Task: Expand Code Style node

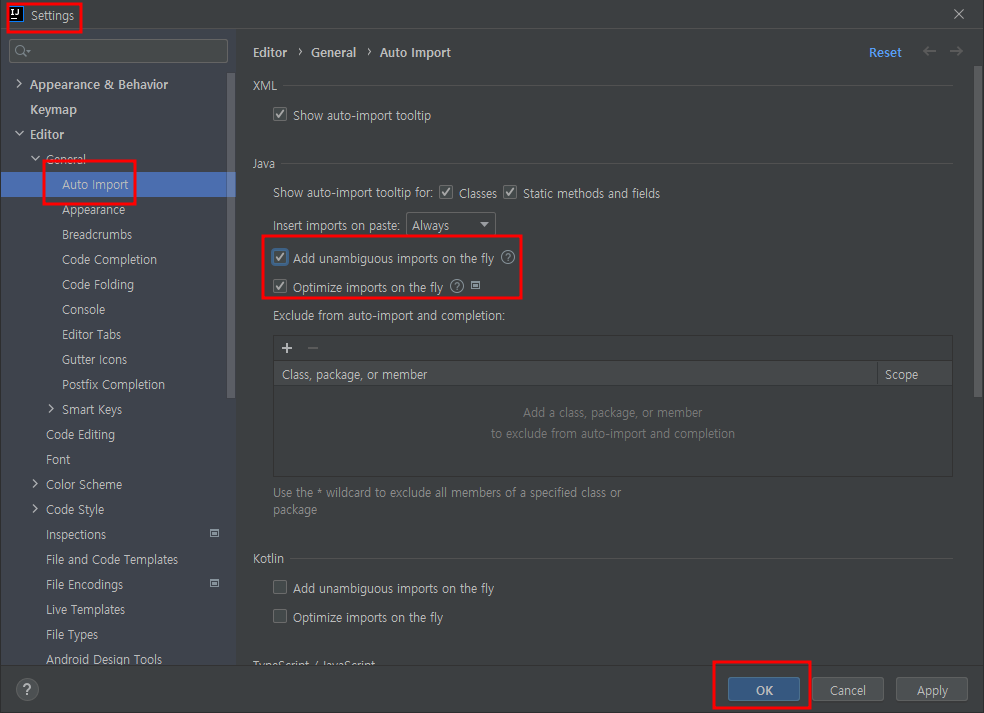Action: click(x=36, y=509)
